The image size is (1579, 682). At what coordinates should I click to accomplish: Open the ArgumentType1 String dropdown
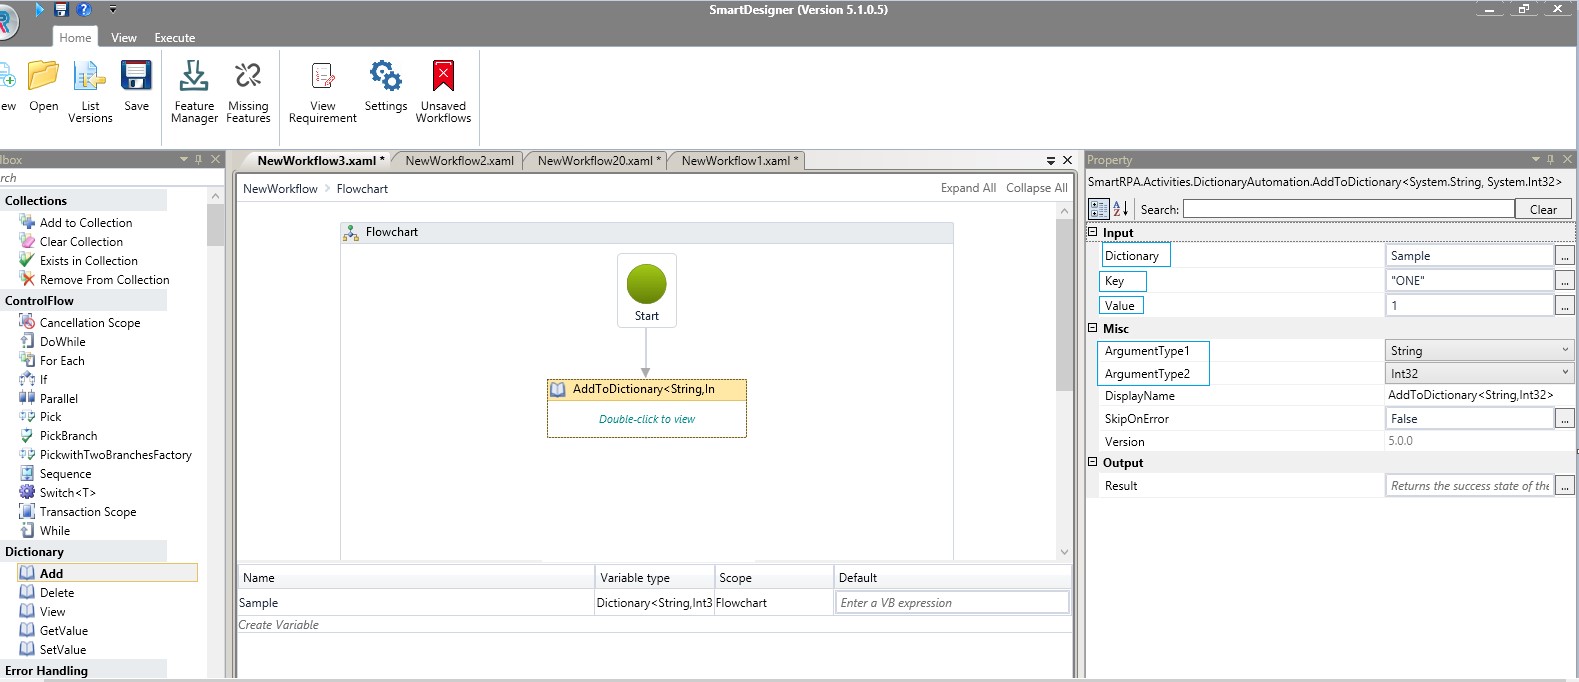(1565, 350)
